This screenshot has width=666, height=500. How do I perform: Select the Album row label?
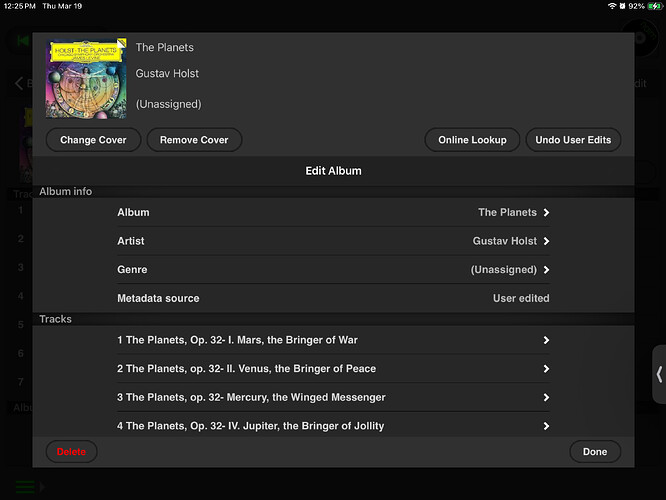coord(133,212)
